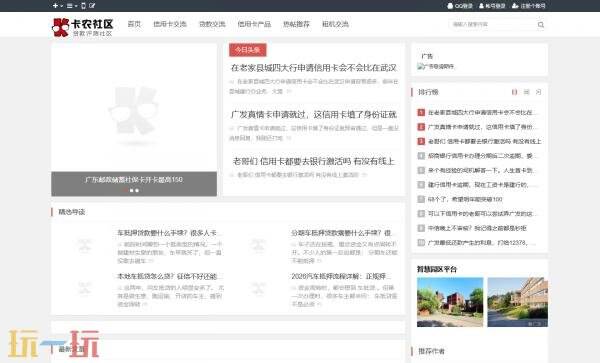Click the rank 1 red number badge
The image size is (600, 363).
click(x=421, y=112)
